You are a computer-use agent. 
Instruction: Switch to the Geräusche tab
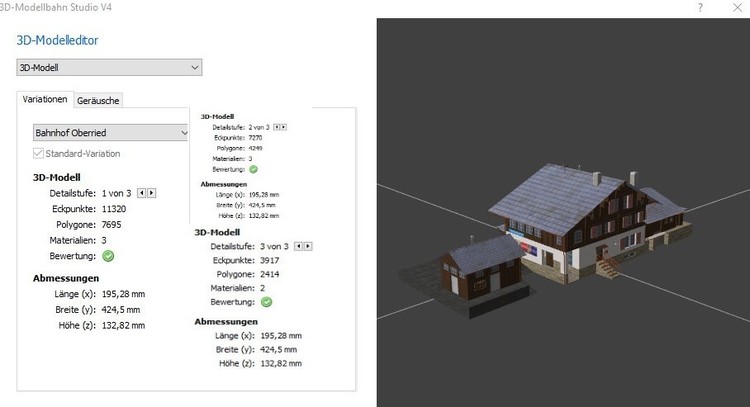coord(98,100)
